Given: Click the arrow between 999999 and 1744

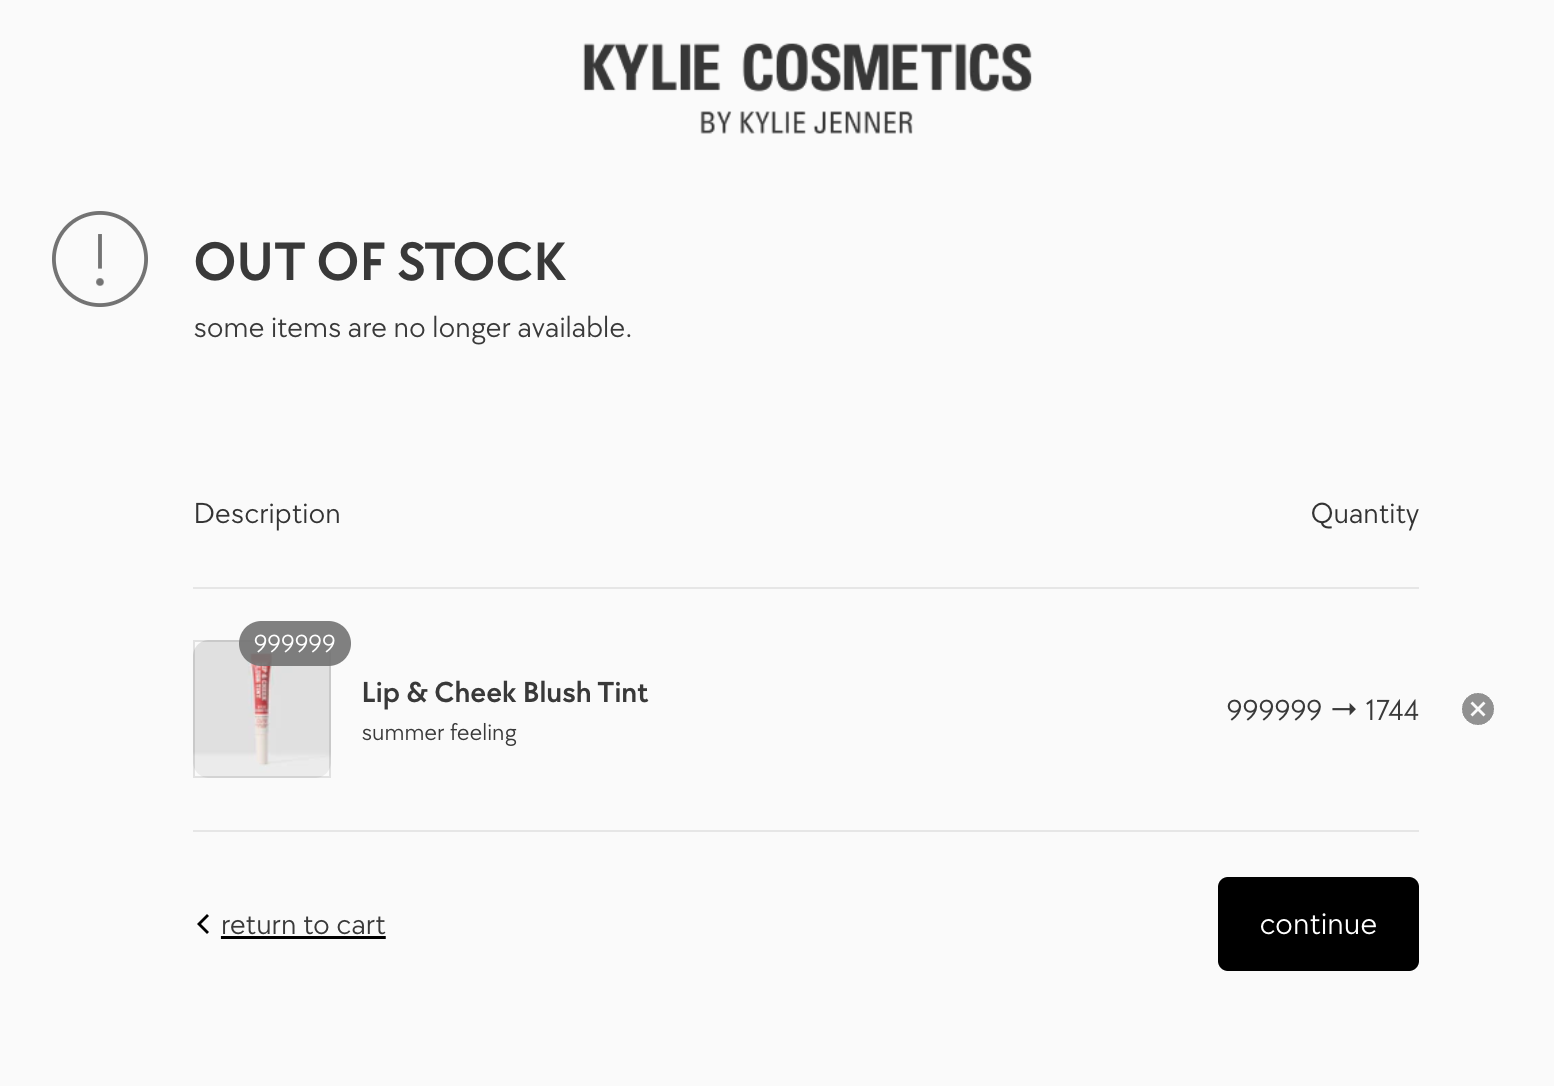Looking at the screenshot, I should coord(1343,709).
